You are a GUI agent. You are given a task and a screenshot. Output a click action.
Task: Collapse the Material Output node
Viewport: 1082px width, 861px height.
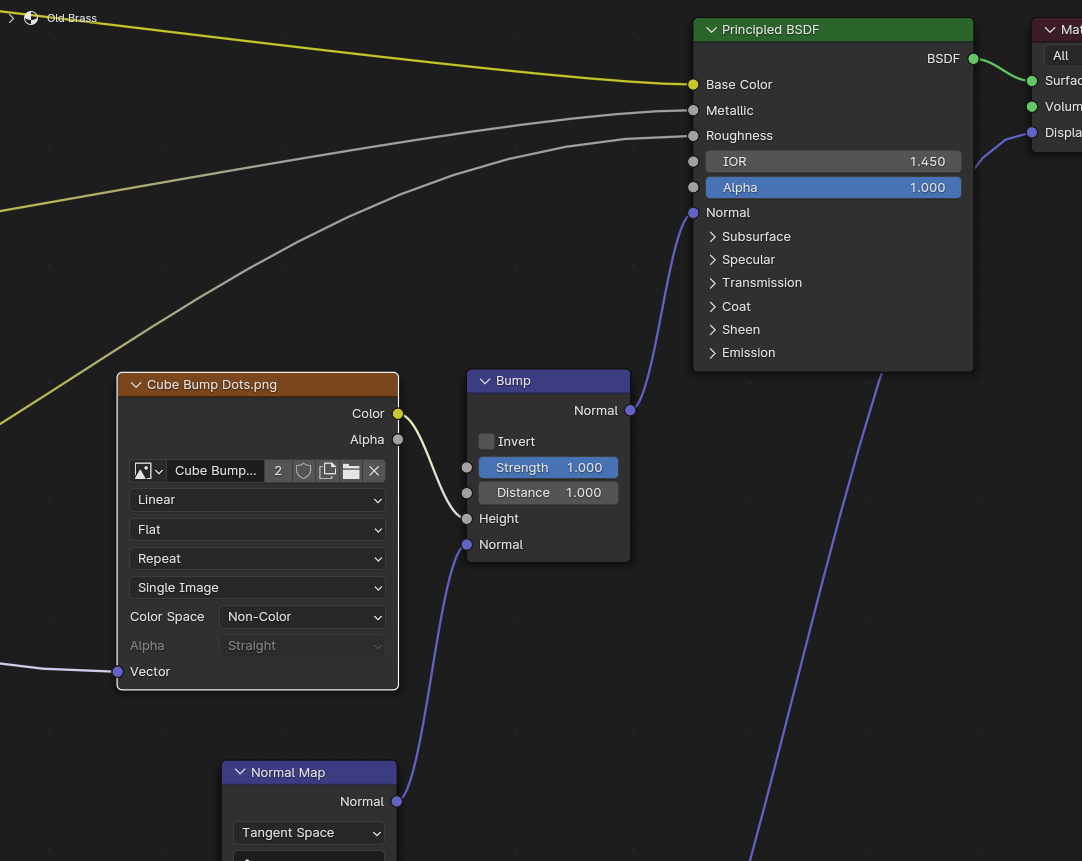[1050, 30]
